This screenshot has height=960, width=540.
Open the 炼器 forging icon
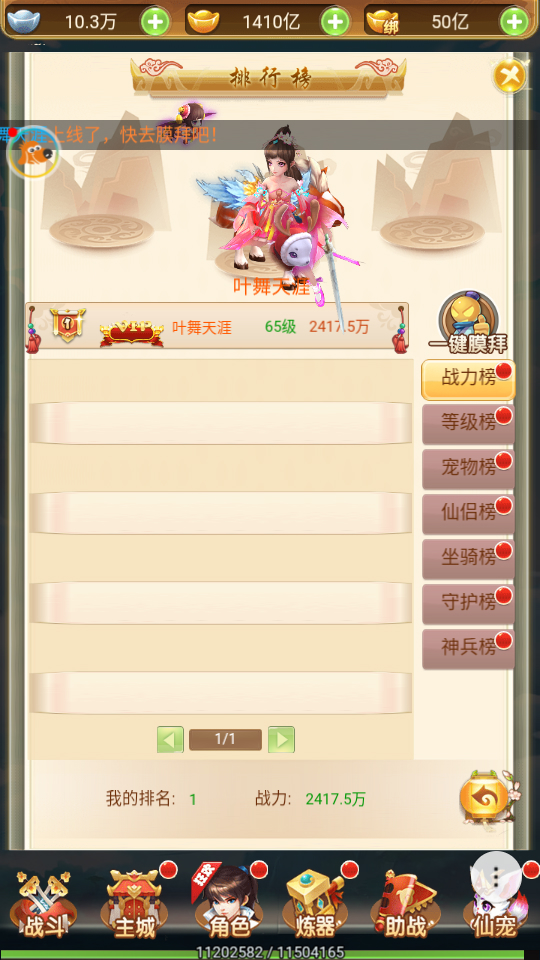(x=317, y=904)
